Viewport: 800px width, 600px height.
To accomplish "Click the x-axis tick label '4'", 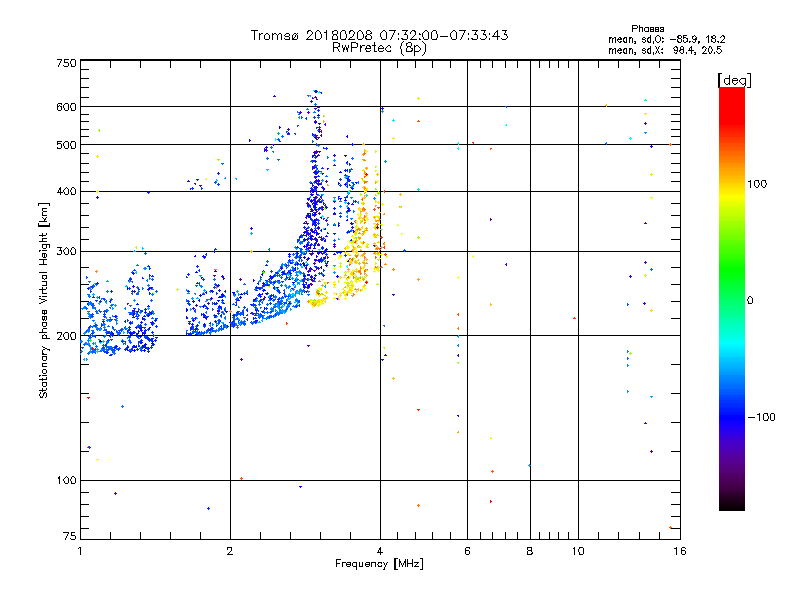I will click(380, 551).
